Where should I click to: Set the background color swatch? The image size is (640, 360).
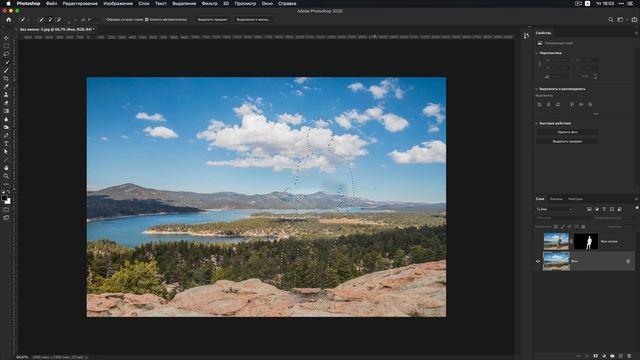8,201
